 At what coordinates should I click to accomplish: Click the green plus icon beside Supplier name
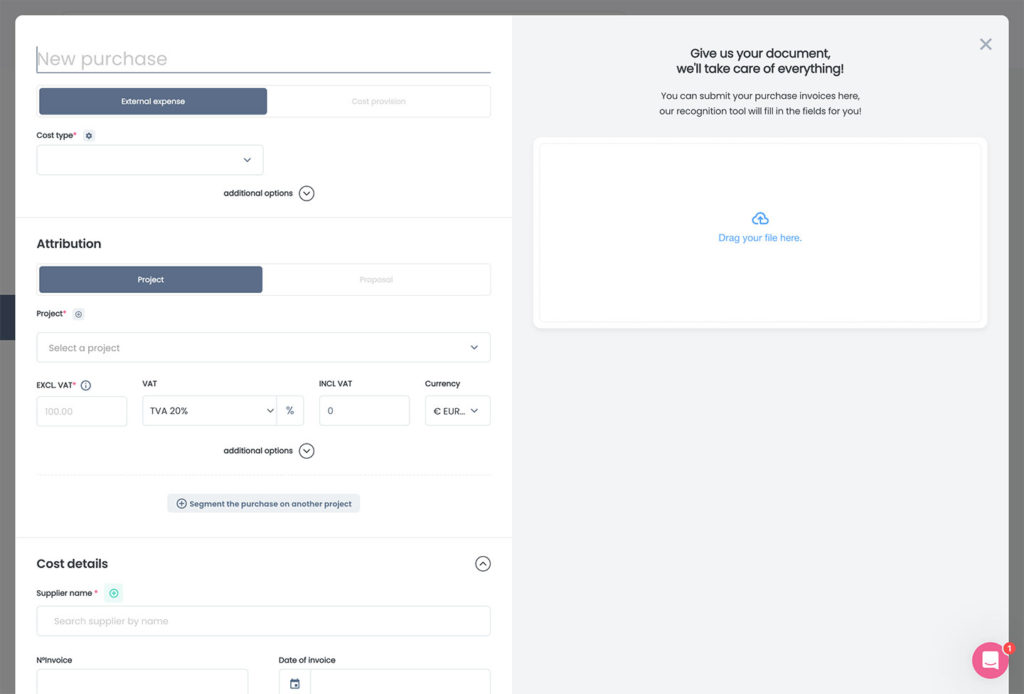coord(114,593)
